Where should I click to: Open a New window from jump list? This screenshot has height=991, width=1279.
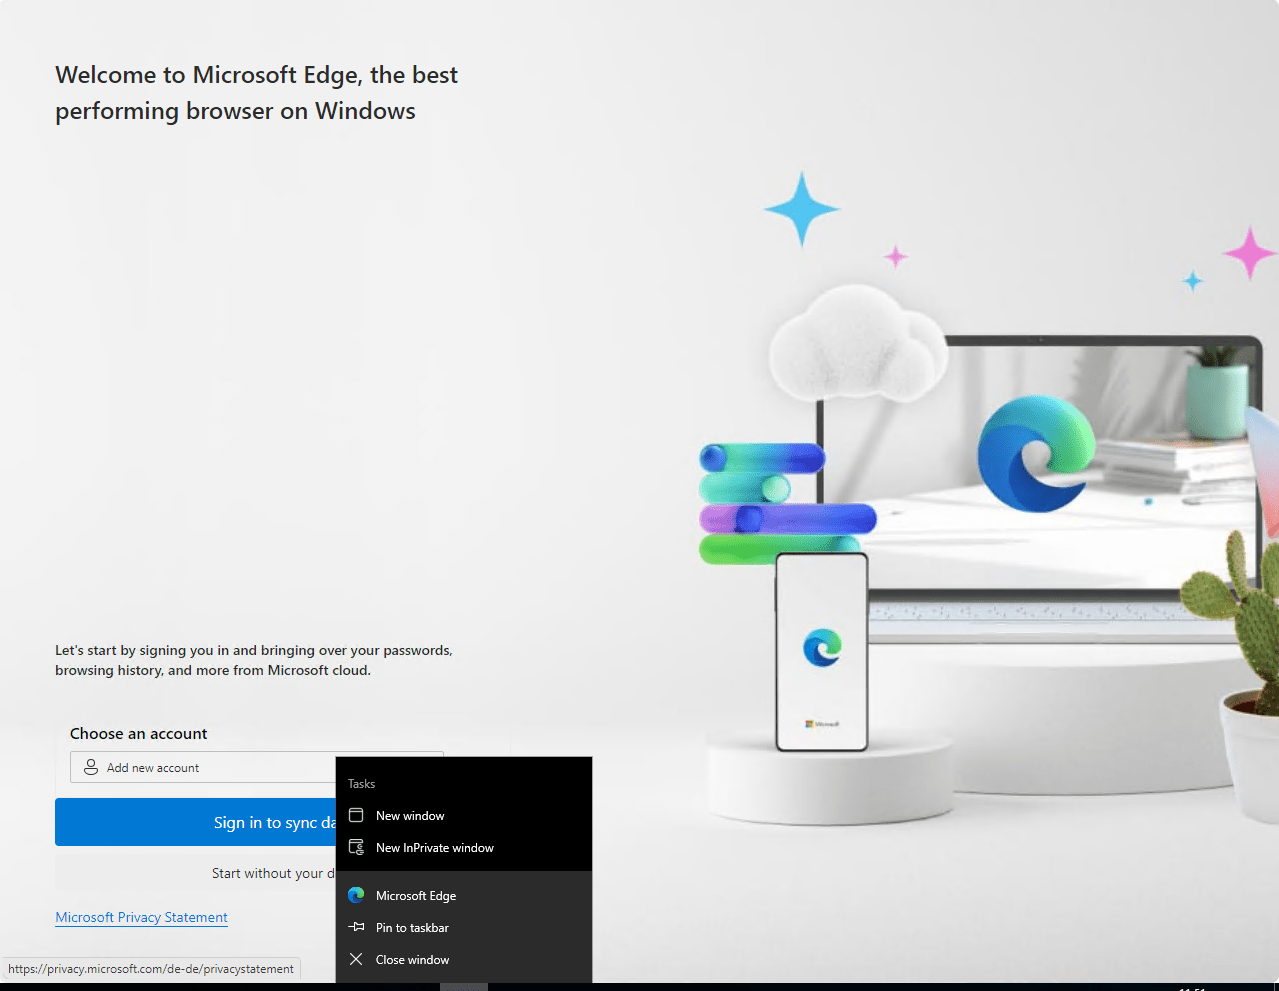click(x=464, y=816)
